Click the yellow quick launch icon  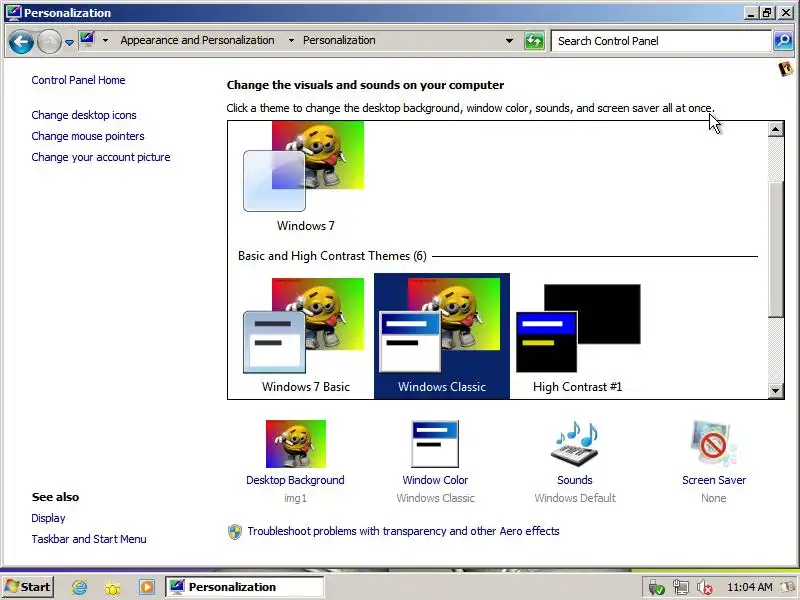click(113, 588)
